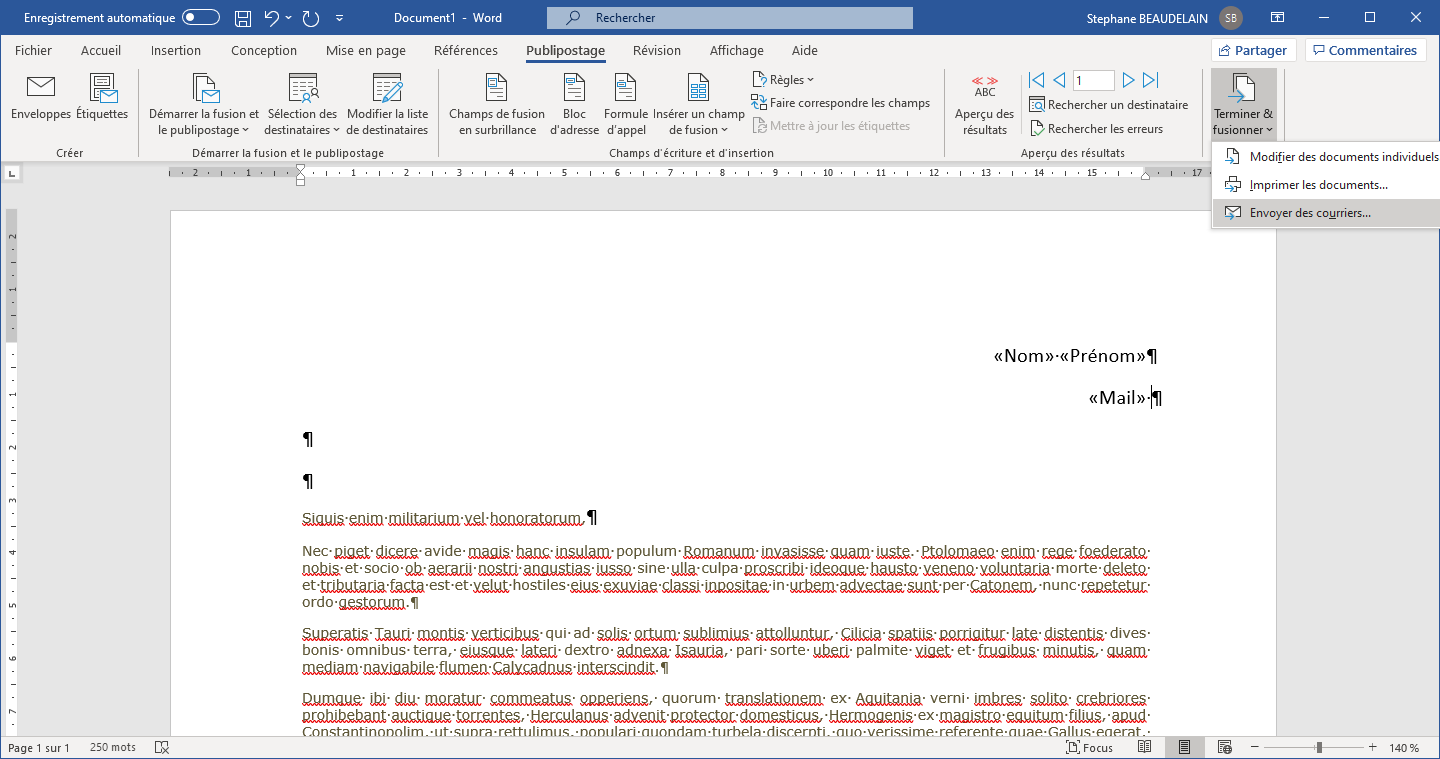
Task: Click the zoom slider in status bar
Action: coord(1319,748)
